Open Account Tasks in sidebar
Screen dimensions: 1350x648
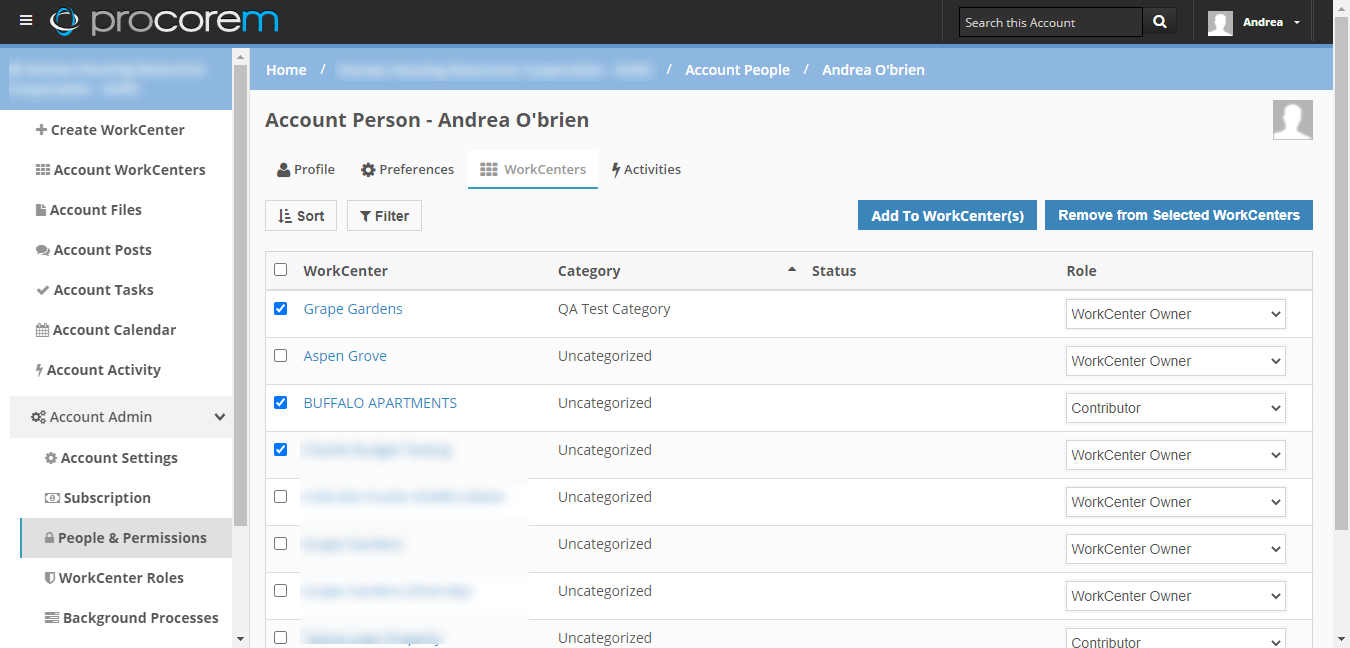tap(94, 290)
